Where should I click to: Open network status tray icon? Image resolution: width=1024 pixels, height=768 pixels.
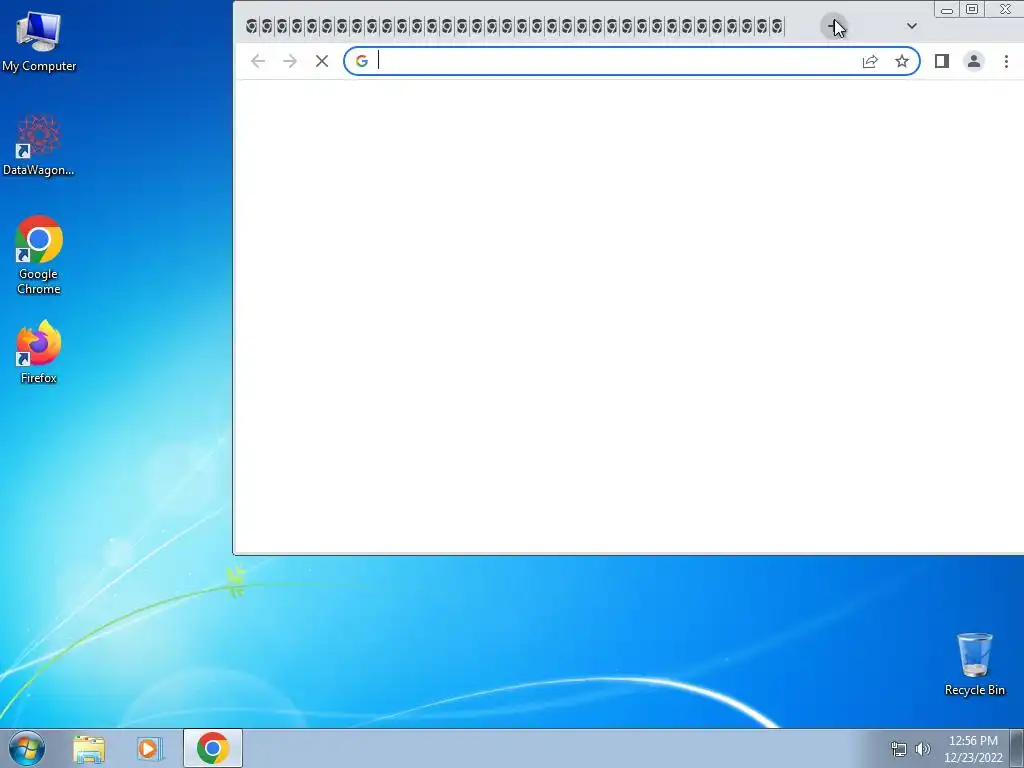(x=899, y=749)
